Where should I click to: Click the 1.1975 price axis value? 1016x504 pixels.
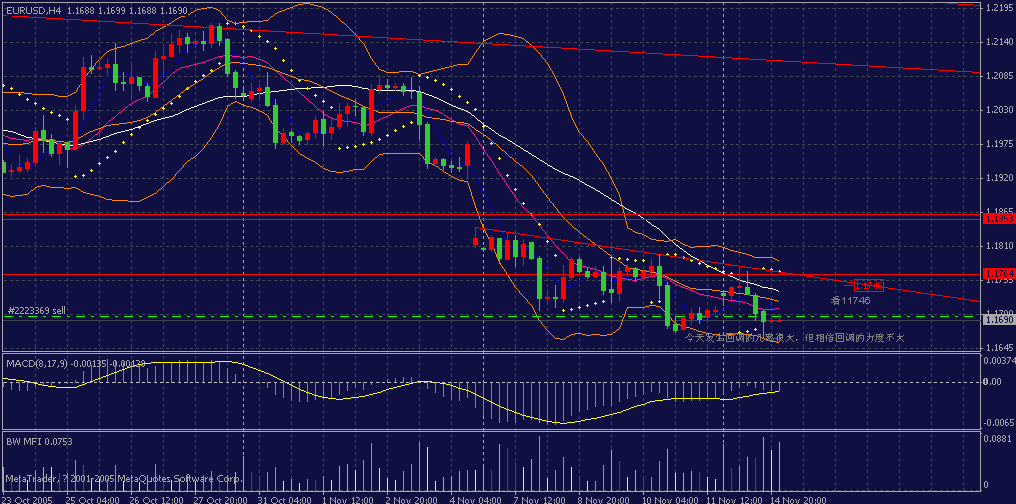pos(999,143)
